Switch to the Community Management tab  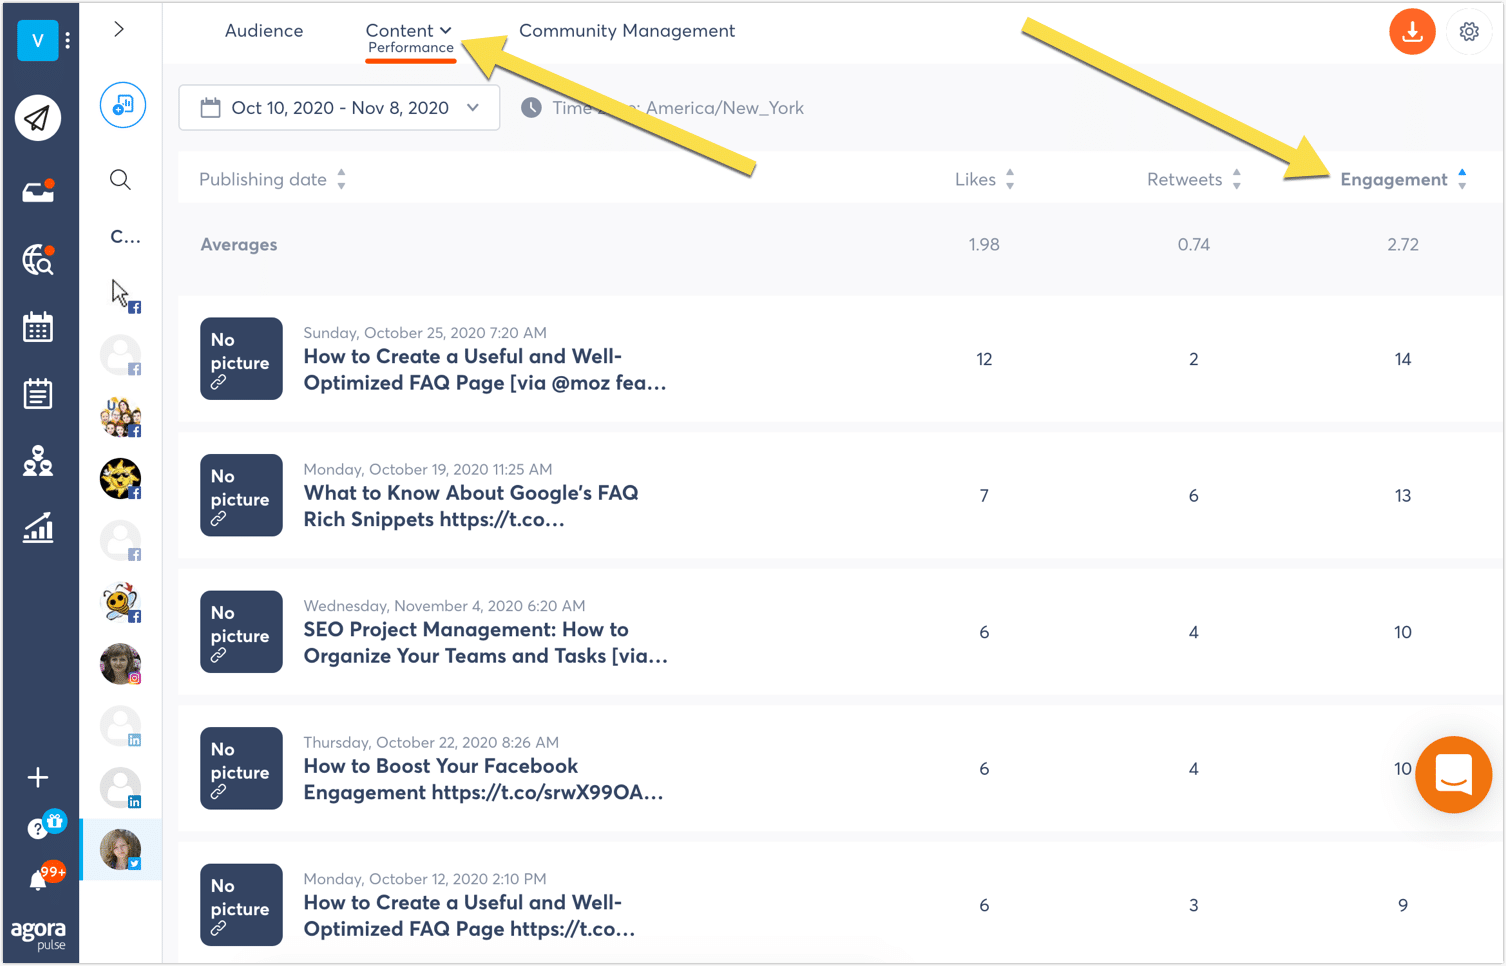point(627,31)
